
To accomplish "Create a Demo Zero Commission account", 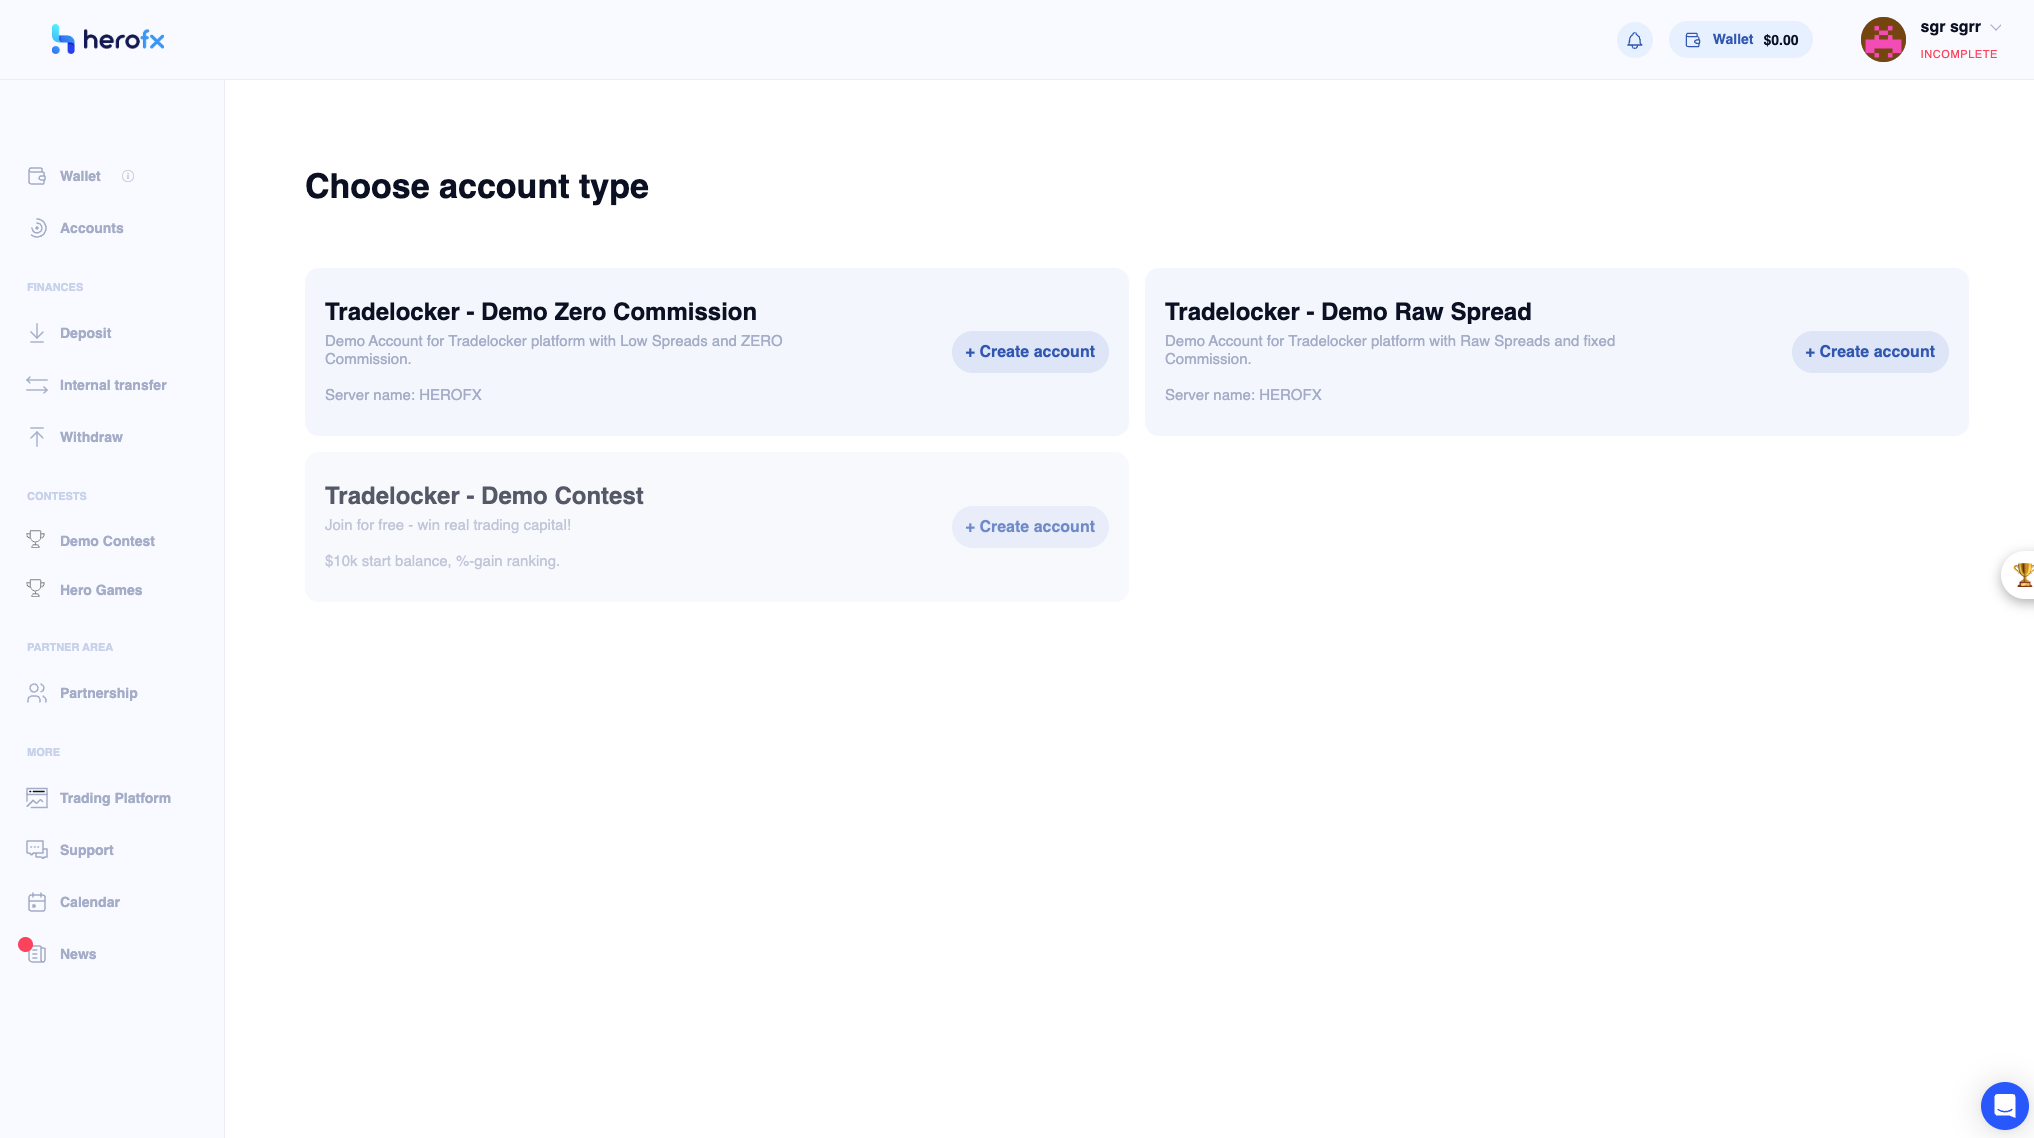I will point(1030,352).
